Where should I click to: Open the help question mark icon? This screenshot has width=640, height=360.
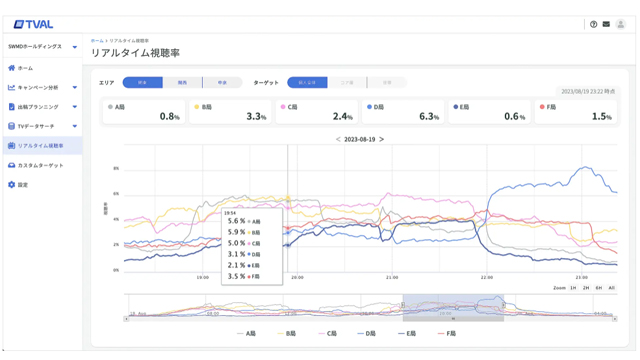point(593,24)
